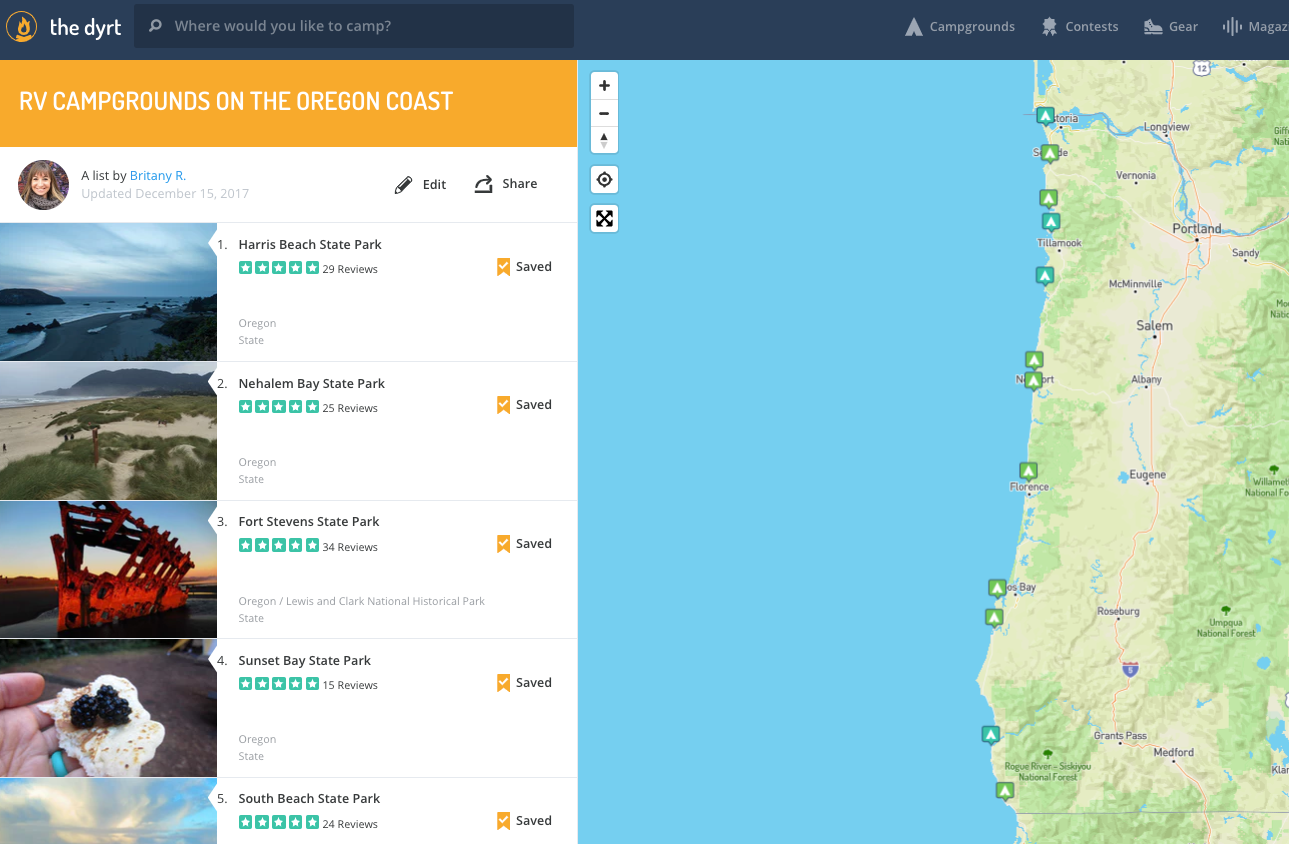The width and height of the screenshot is (1289, 844).
Task: Click Fort Stevens shipwreck photo
Action: (x=108, y=569)
